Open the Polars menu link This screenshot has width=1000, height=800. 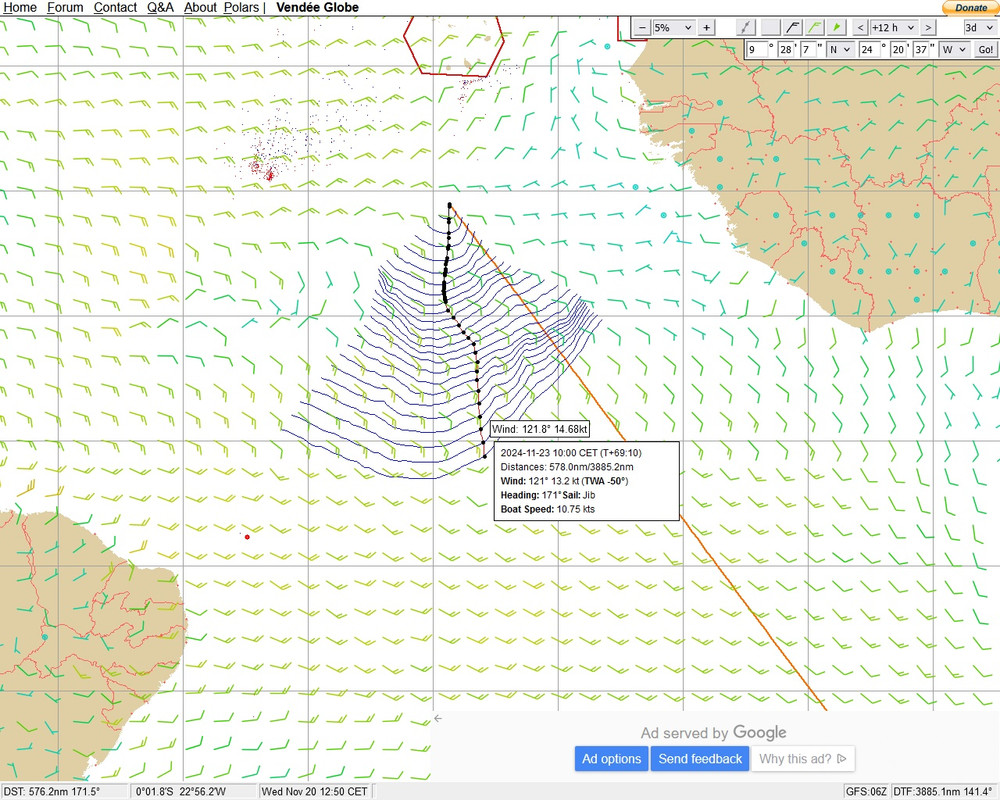click(x=241, y=8)
